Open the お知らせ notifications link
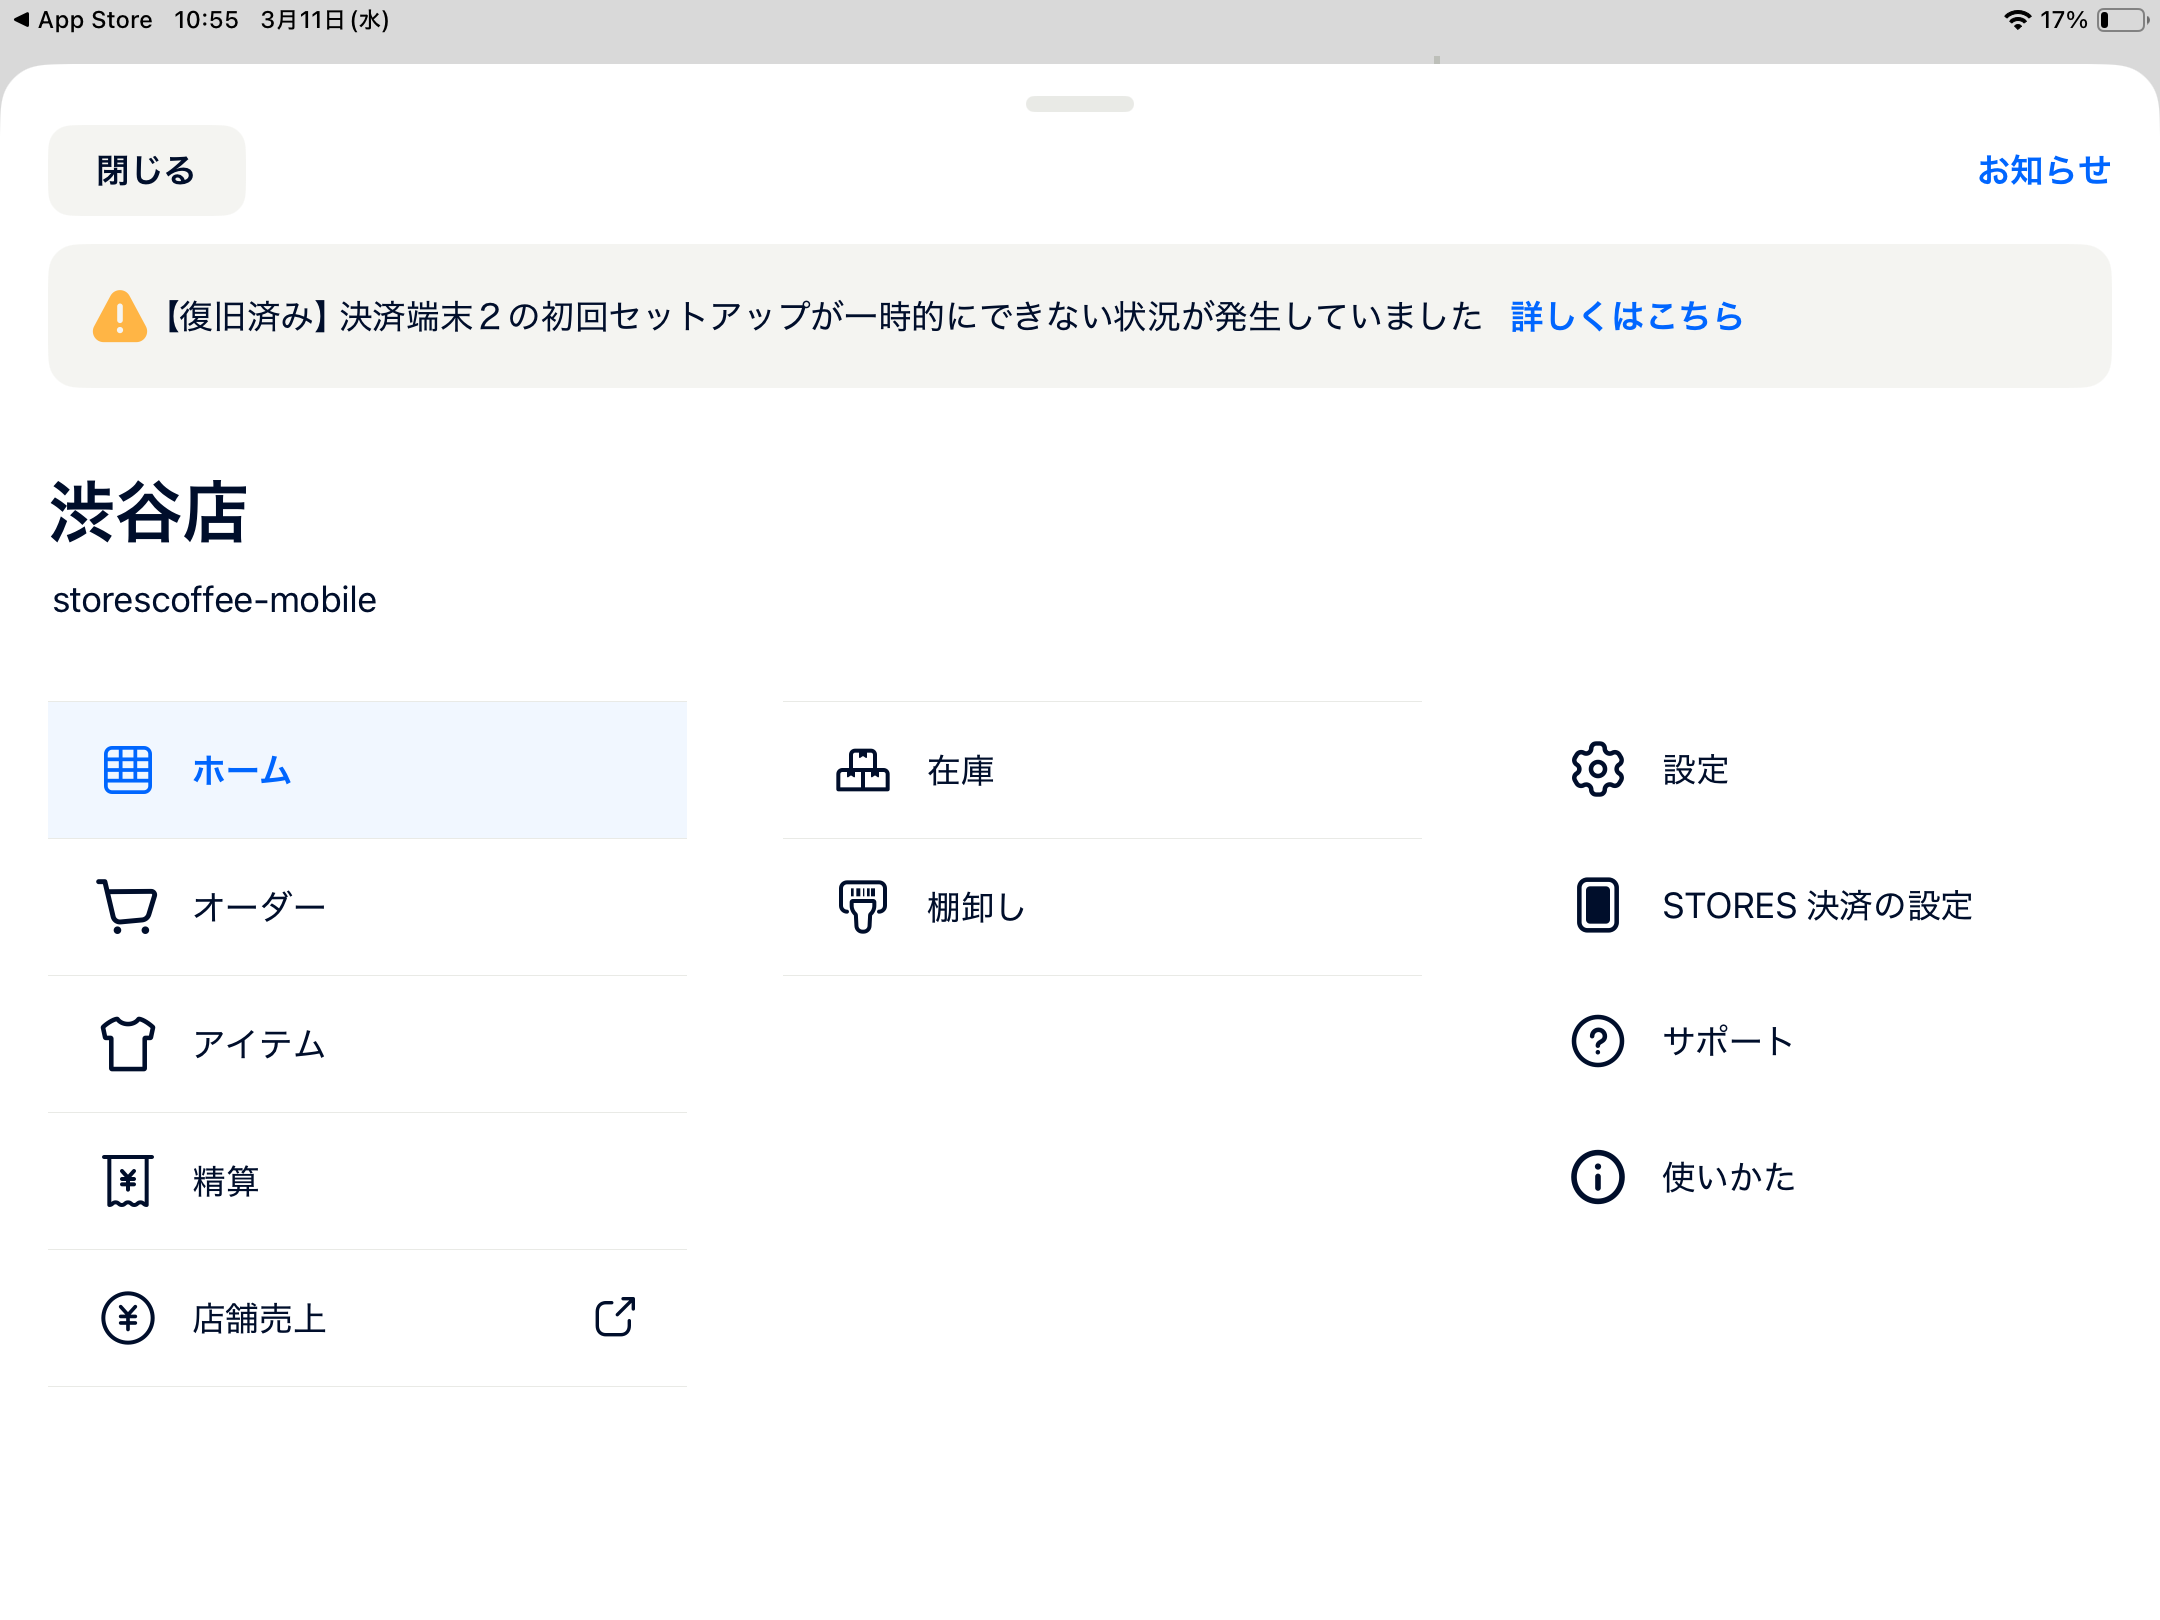2160x1620 pixels. click(x=2043, y=170)
